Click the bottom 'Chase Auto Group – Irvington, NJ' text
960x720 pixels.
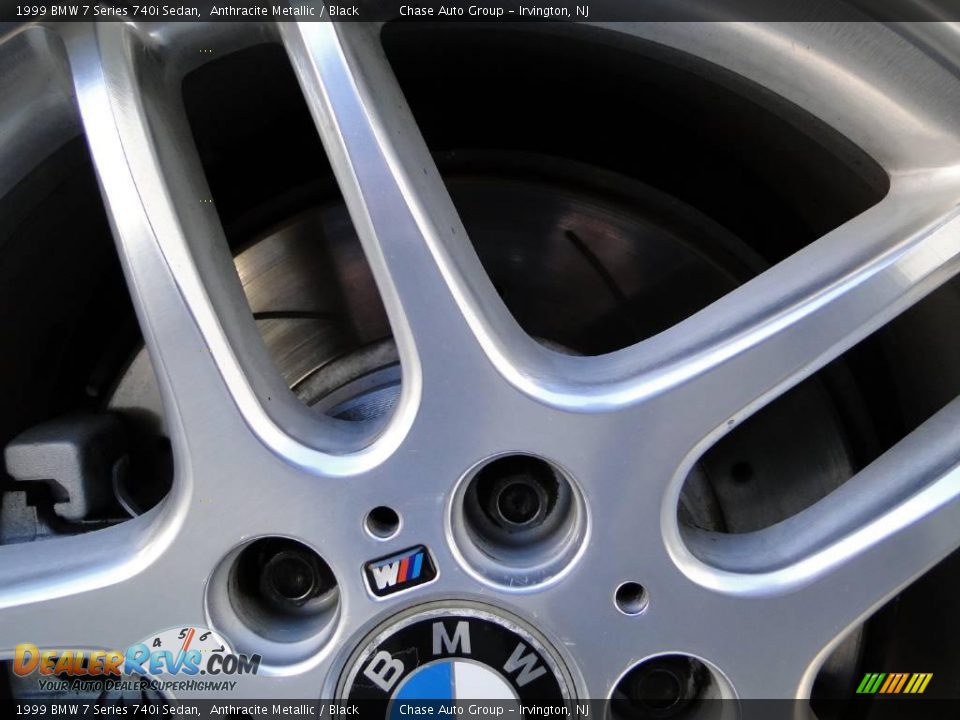[493, 710]
